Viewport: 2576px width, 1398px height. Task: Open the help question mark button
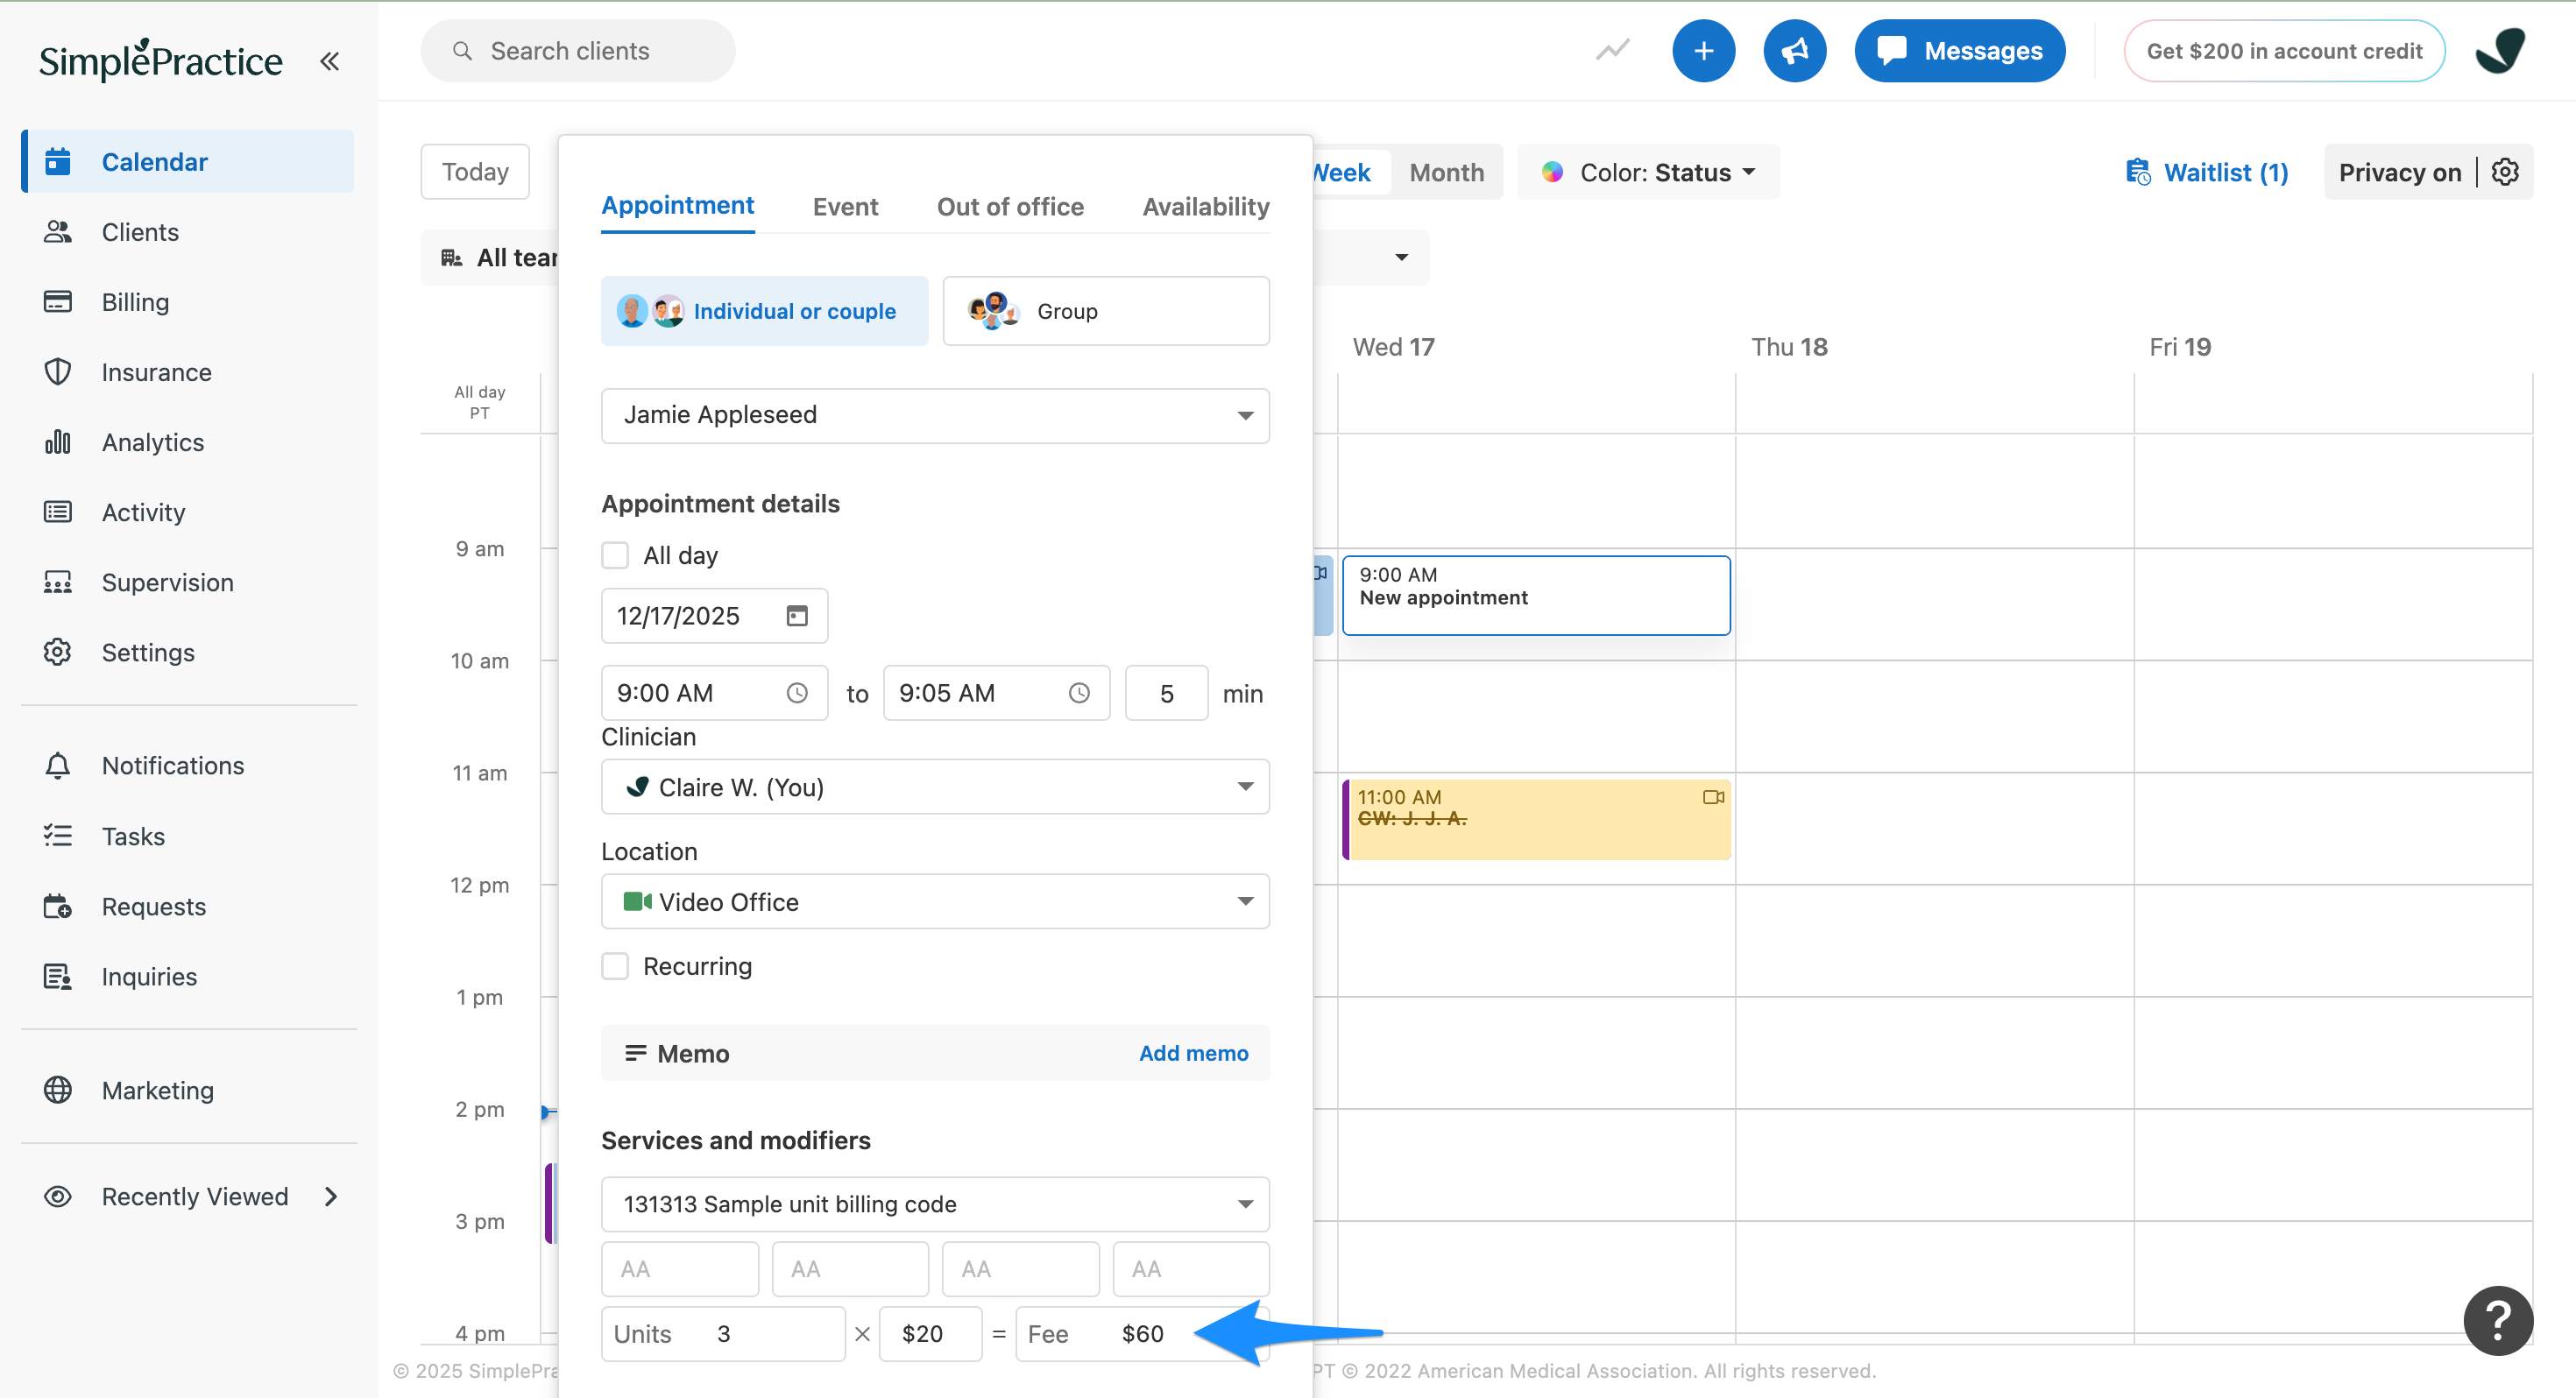point(2498,1320)
